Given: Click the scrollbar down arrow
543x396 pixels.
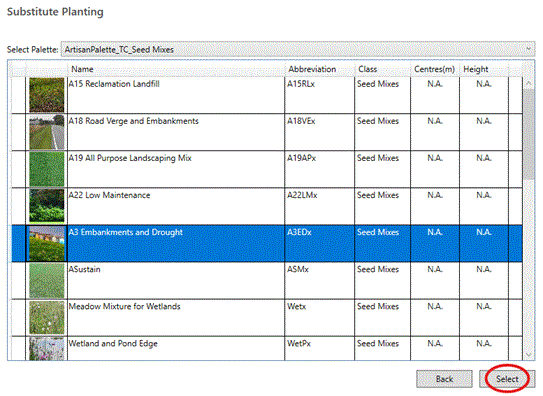Looking at the screenshot, I should 528,354.
